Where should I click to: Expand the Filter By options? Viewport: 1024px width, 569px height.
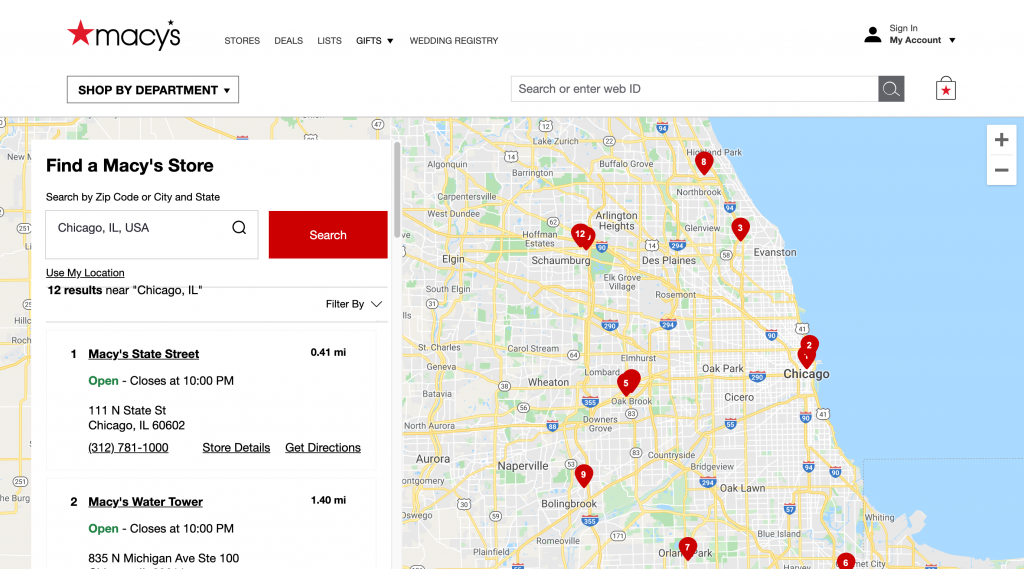point(354,304)
